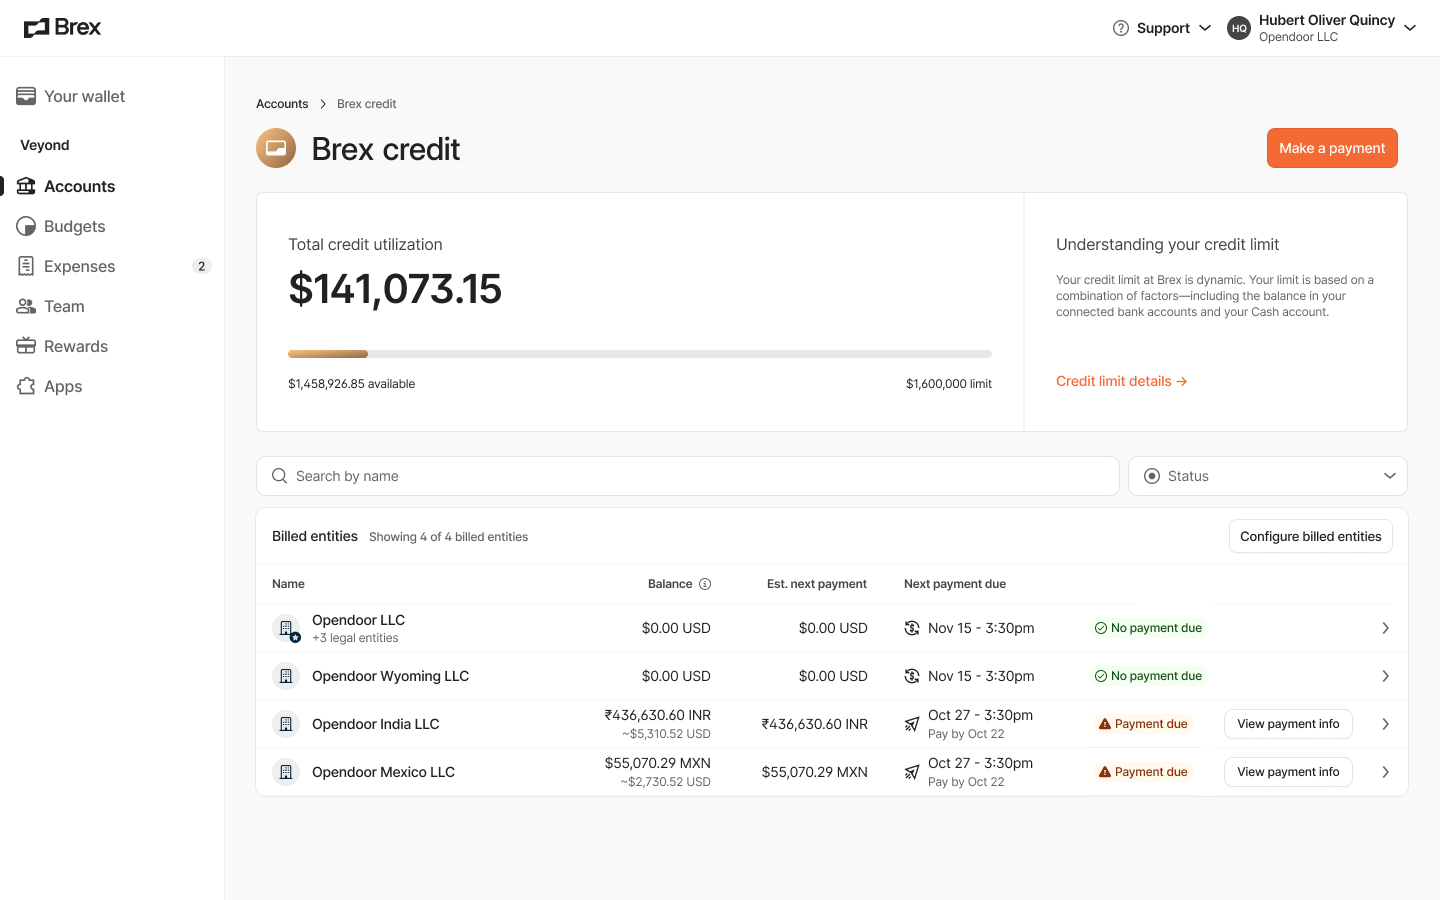Click the $1,600,000 limit text
Viewport: 1440px width, 900px height.
[949, 384]
